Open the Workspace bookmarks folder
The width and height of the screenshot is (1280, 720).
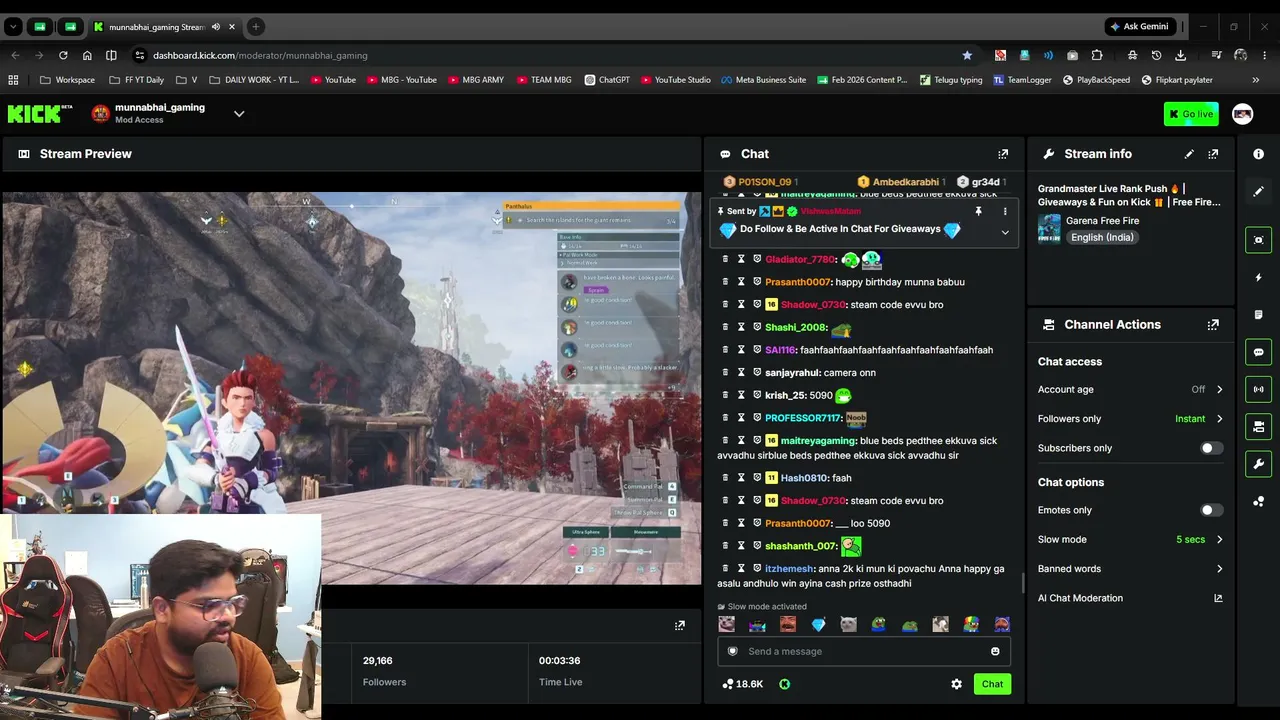pos(67,80)
